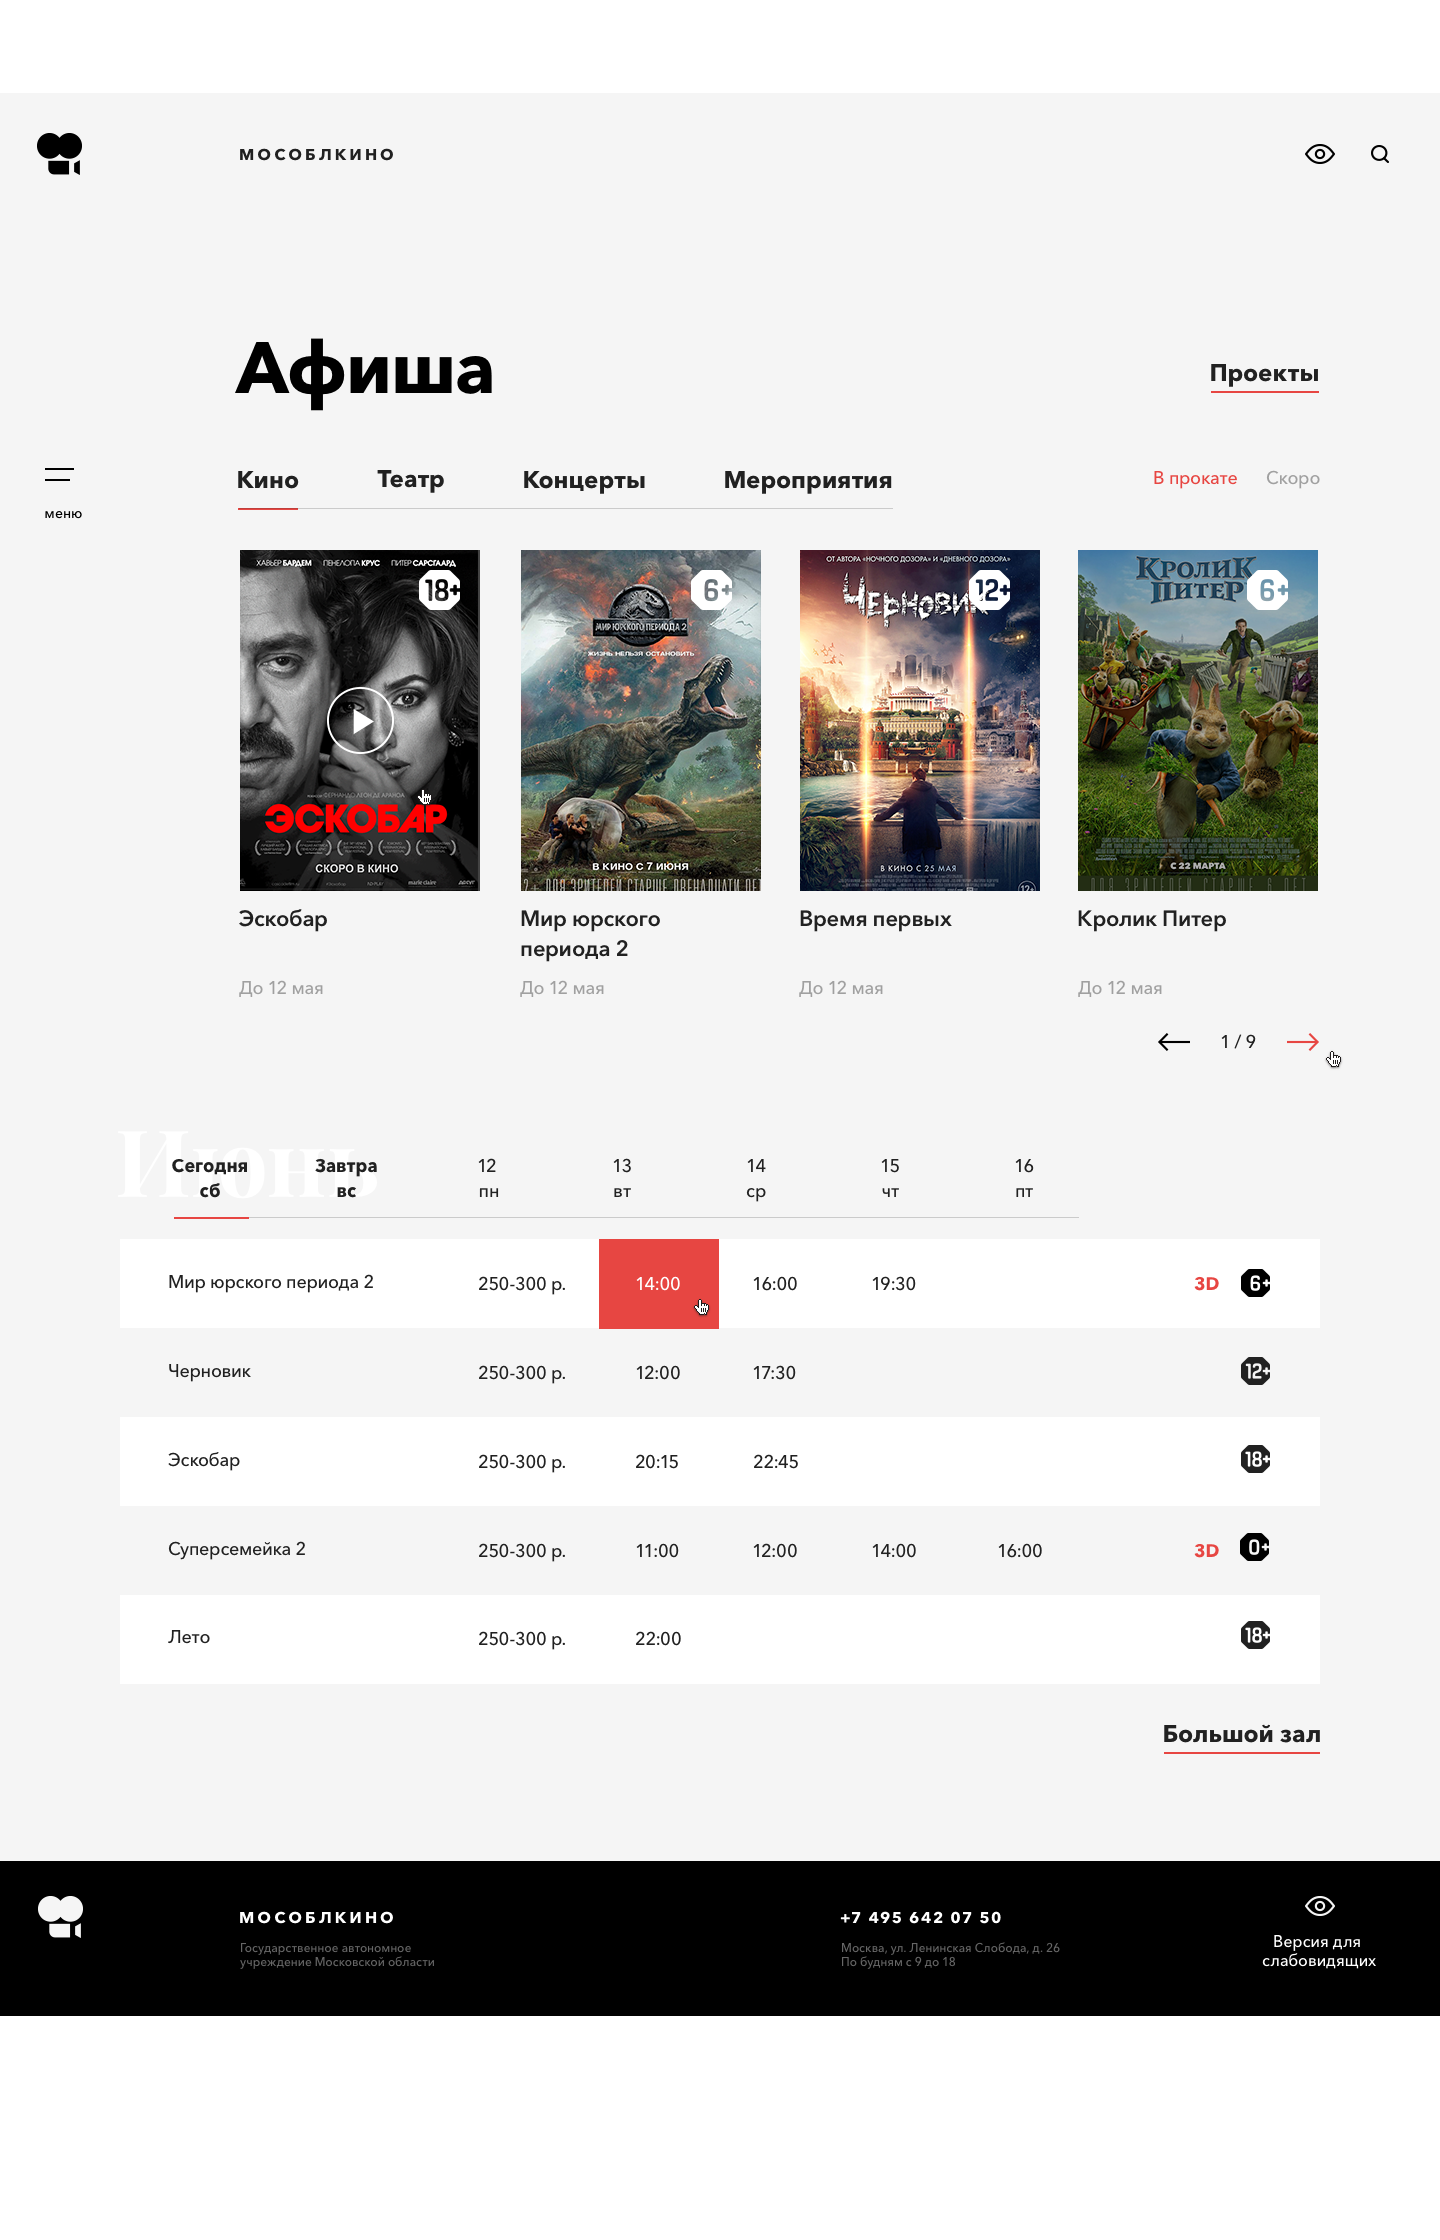This screenshot has width=1440, height=2240.
Task: Click the 18+ badge on Эскобар poster
Action: click(x=440, y=590)
